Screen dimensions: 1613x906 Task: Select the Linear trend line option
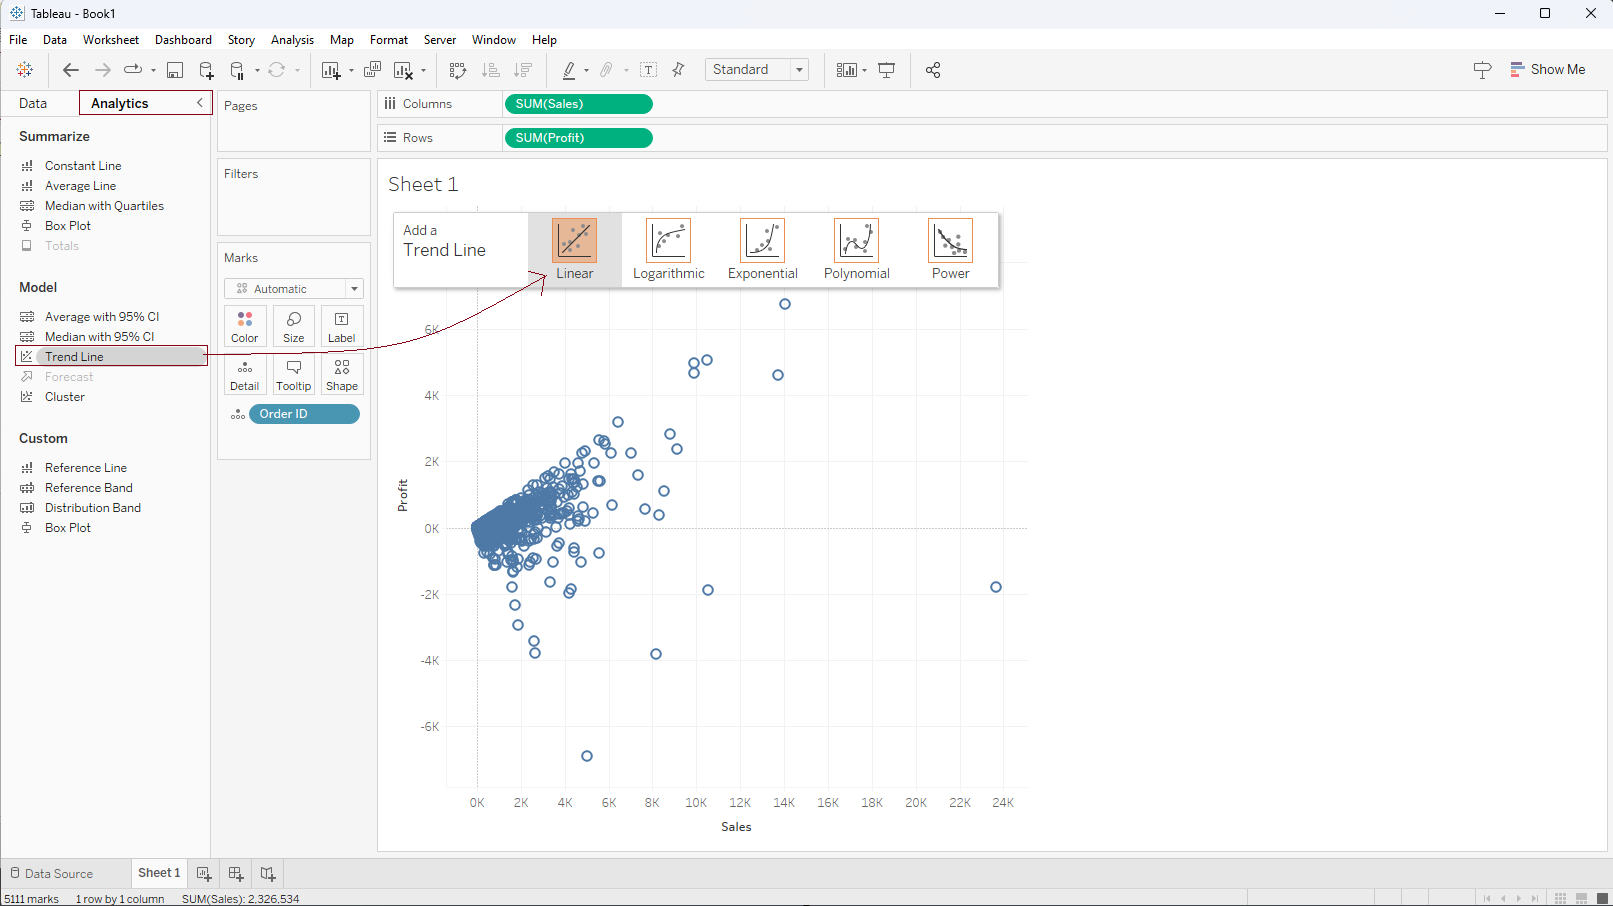point(574,250)
